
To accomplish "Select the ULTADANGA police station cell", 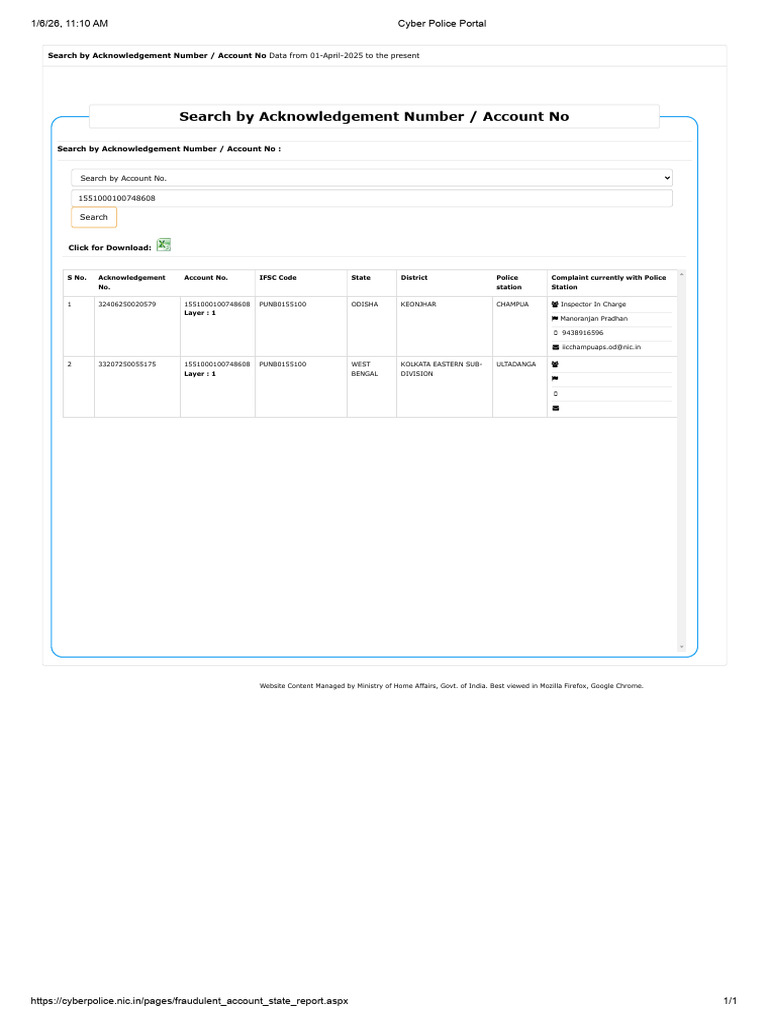I will (x=516, y=364).
